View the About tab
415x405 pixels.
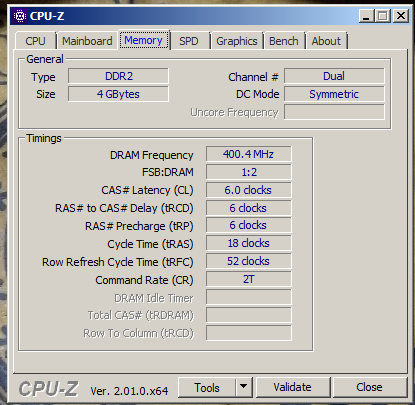click(x=326, y=41)
